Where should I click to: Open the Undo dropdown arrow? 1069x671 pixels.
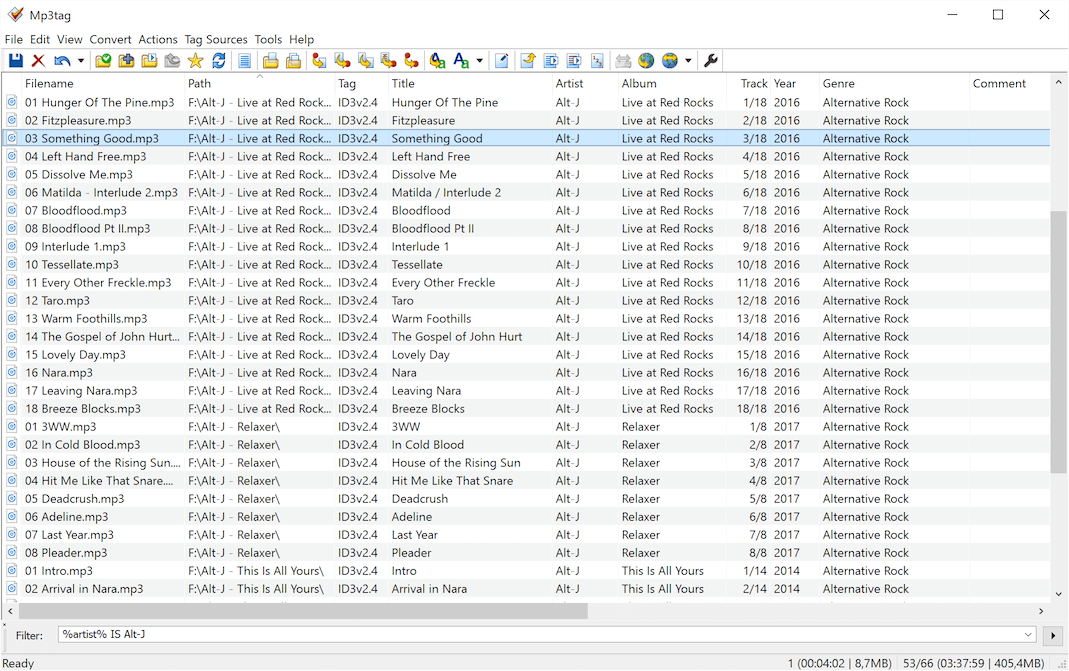click(x=81, y=61)
